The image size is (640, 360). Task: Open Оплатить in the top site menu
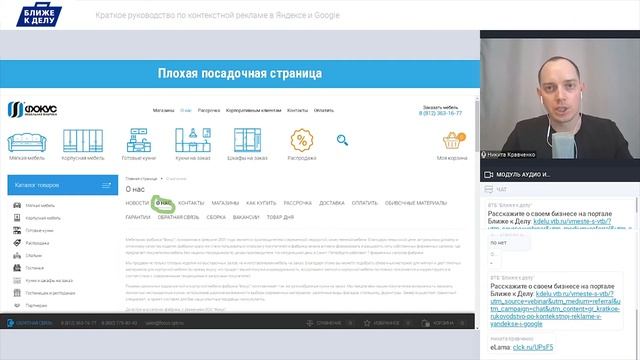[324, 111]
